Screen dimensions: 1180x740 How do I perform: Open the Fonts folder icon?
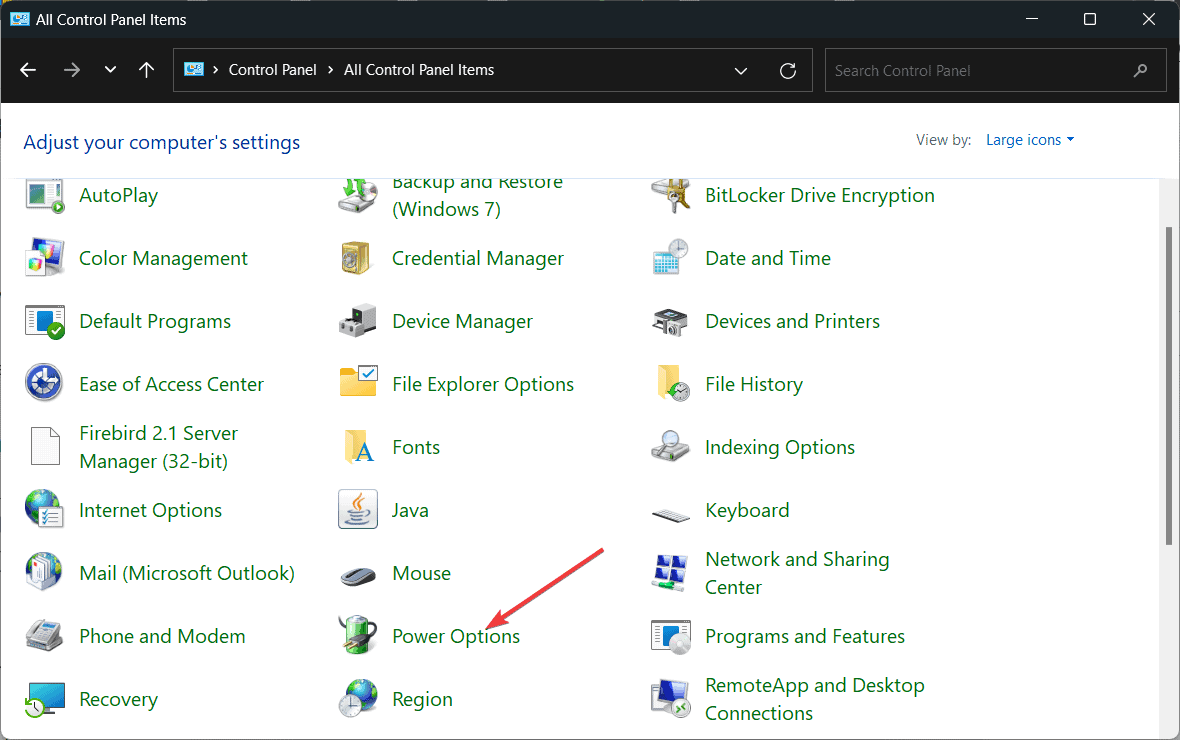pos(359,446)
